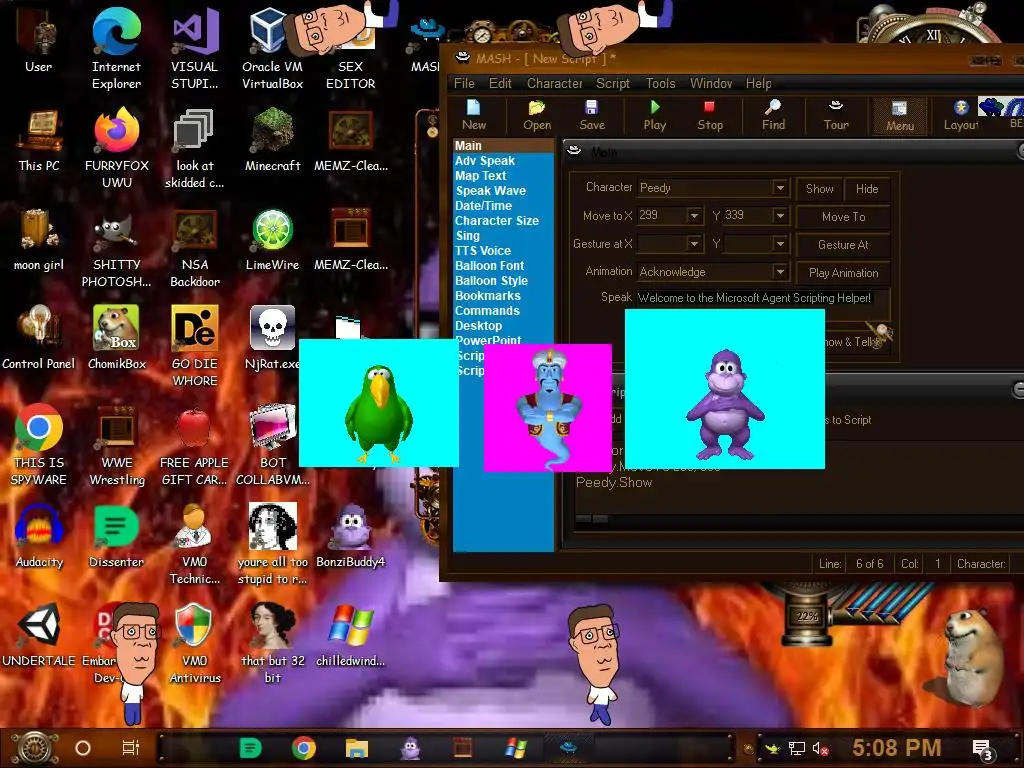This screenshot has height=768, width=1024.
Task: Open notification center in the taskbar
Action: (x=983, y=749)
